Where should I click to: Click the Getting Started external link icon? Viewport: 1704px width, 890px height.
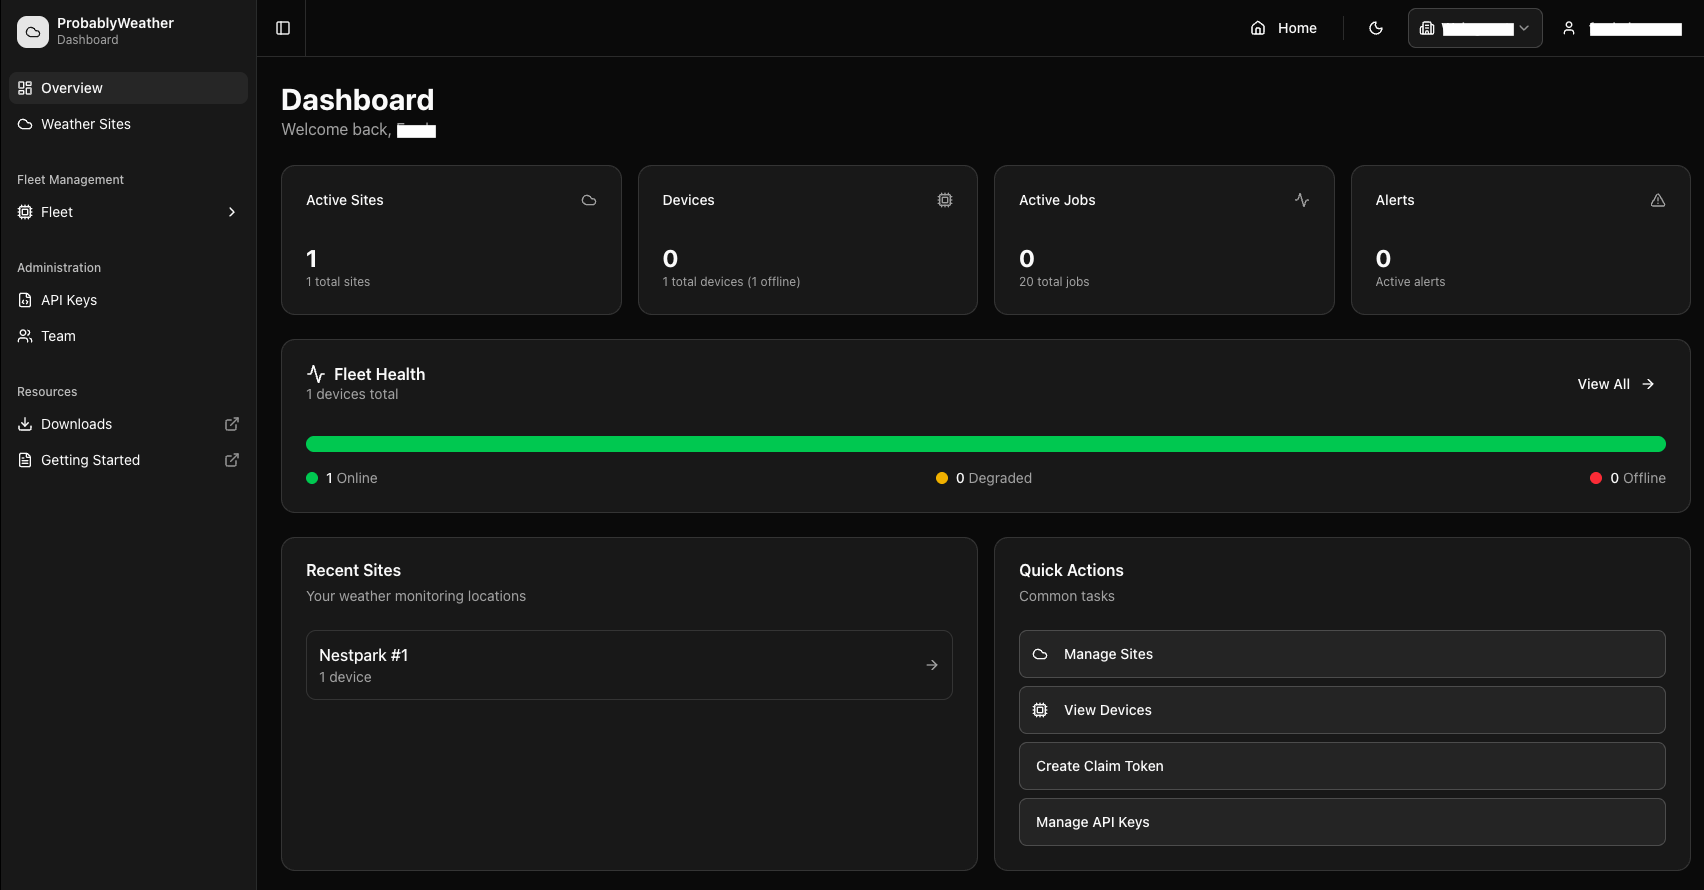(232, 460)
